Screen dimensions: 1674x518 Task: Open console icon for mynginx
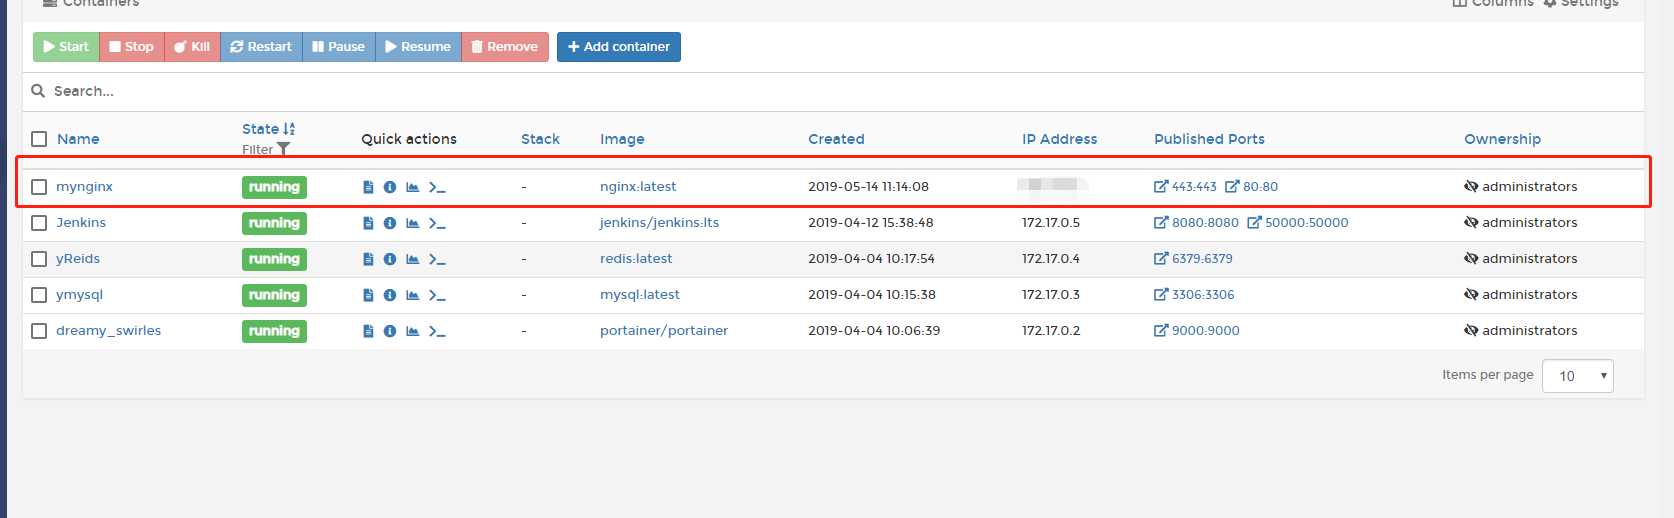click(x=437, y=187)
